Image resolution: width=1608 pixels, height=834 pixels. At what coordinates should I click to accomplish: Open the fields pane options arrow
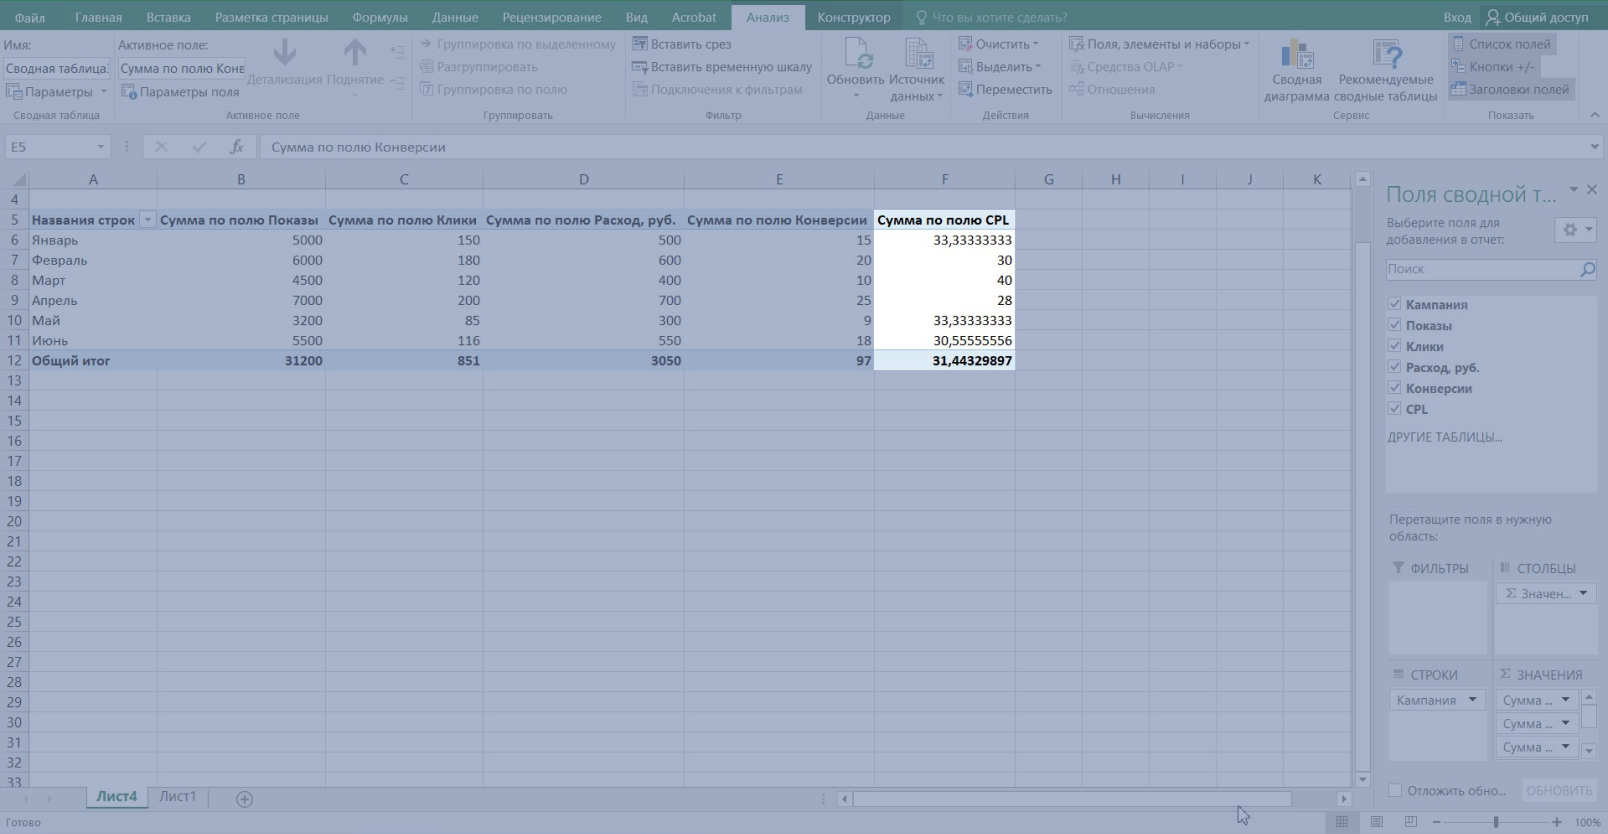[x=1573, y=189]
